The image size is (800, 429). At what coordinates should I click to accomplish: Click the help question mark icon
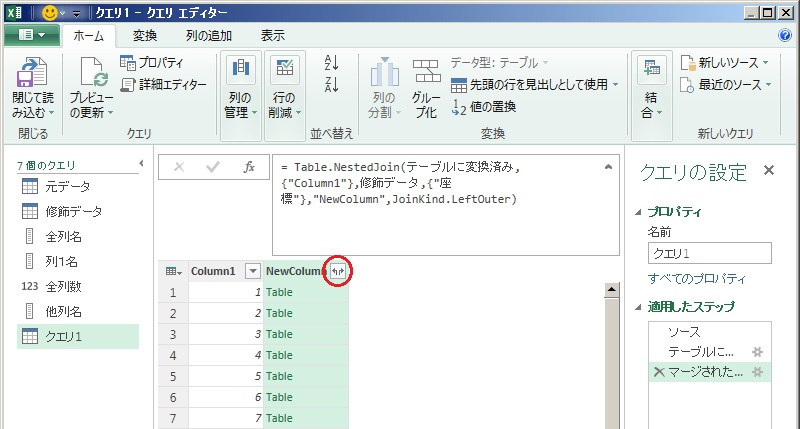click(785, 35)
